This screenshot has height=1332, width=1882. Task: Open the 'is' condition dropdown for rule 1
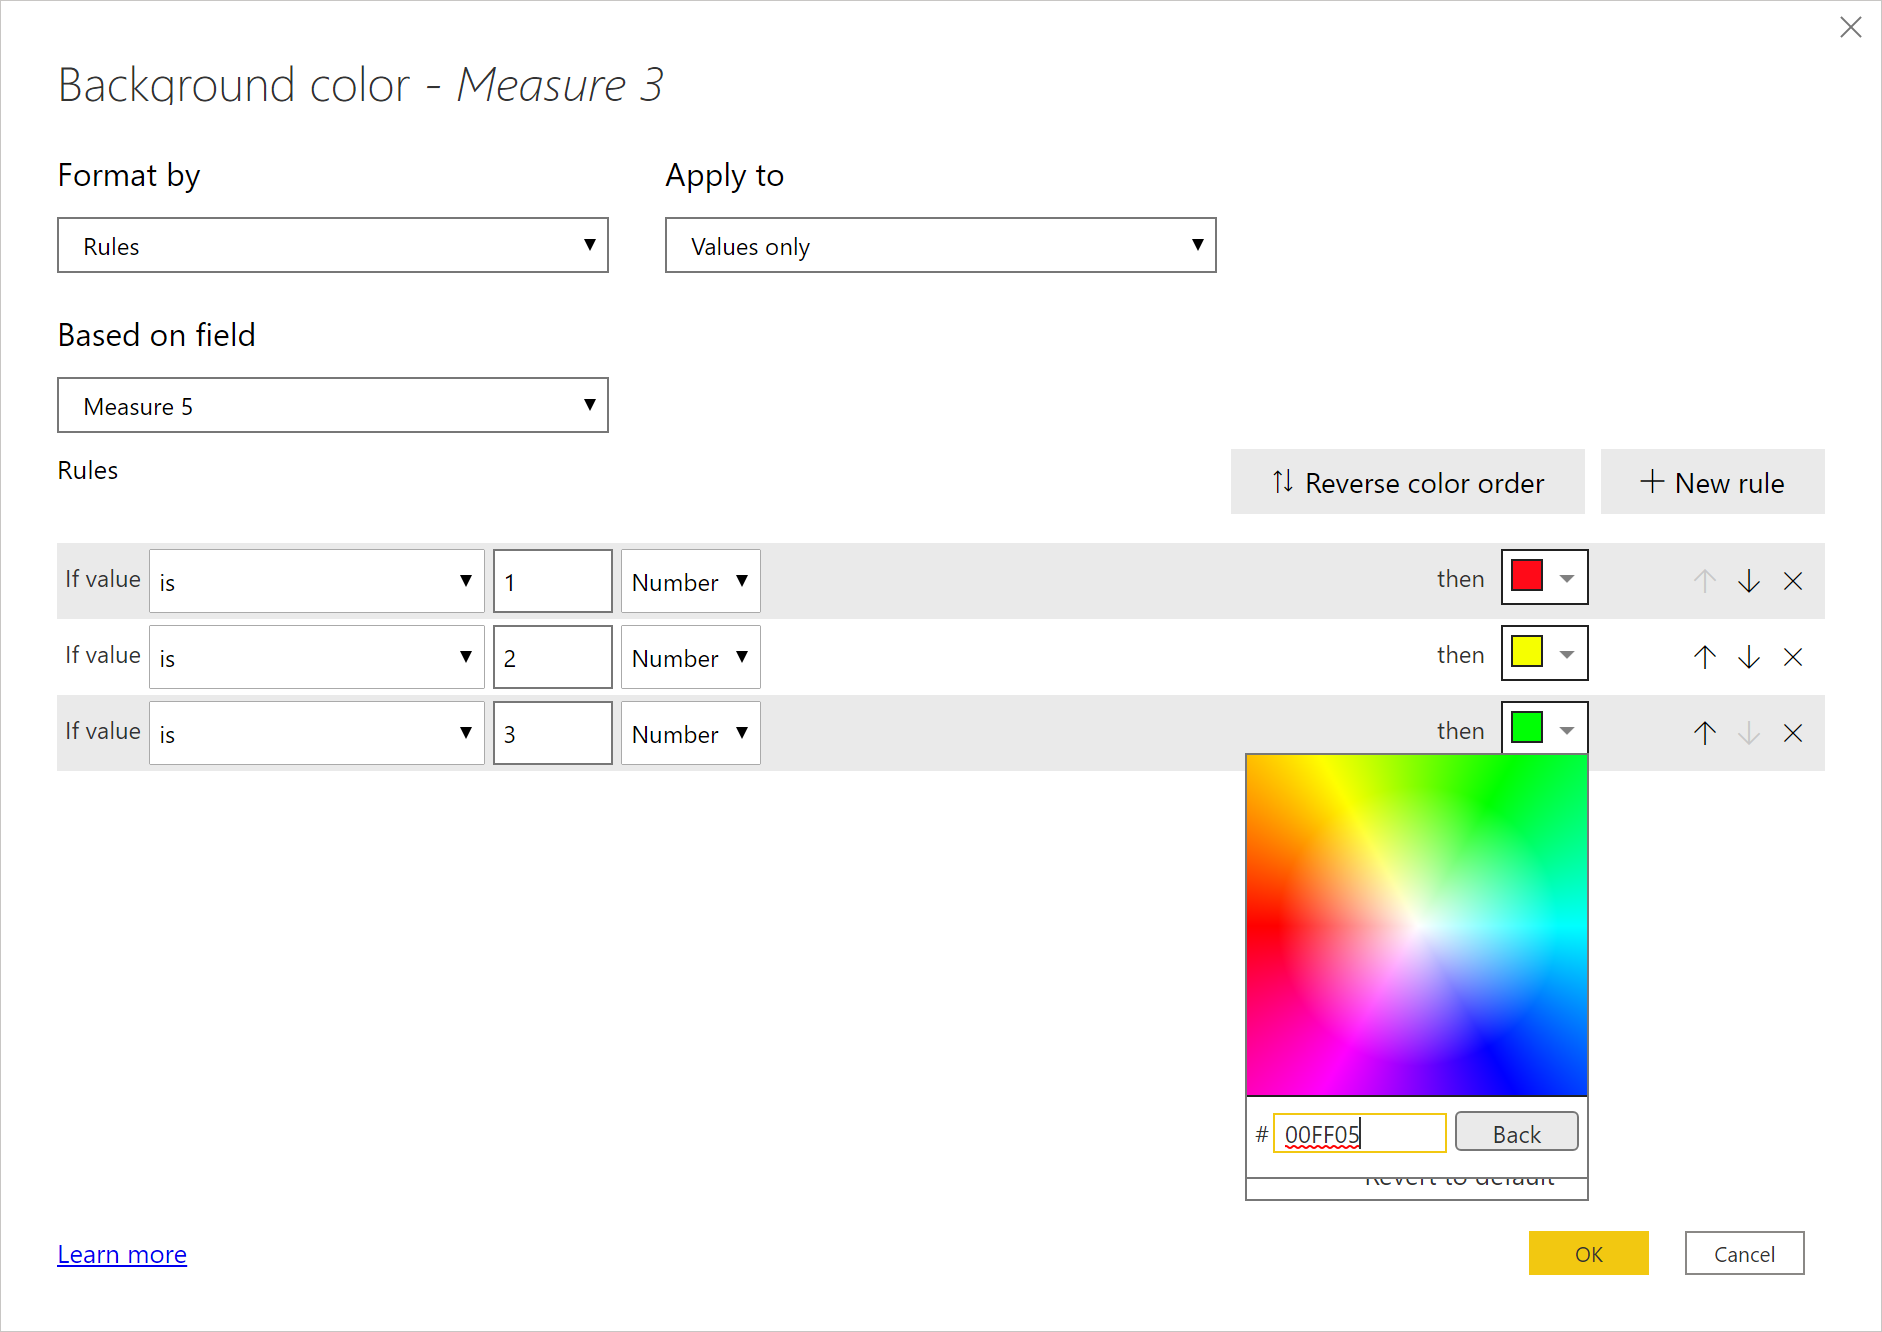317,581
